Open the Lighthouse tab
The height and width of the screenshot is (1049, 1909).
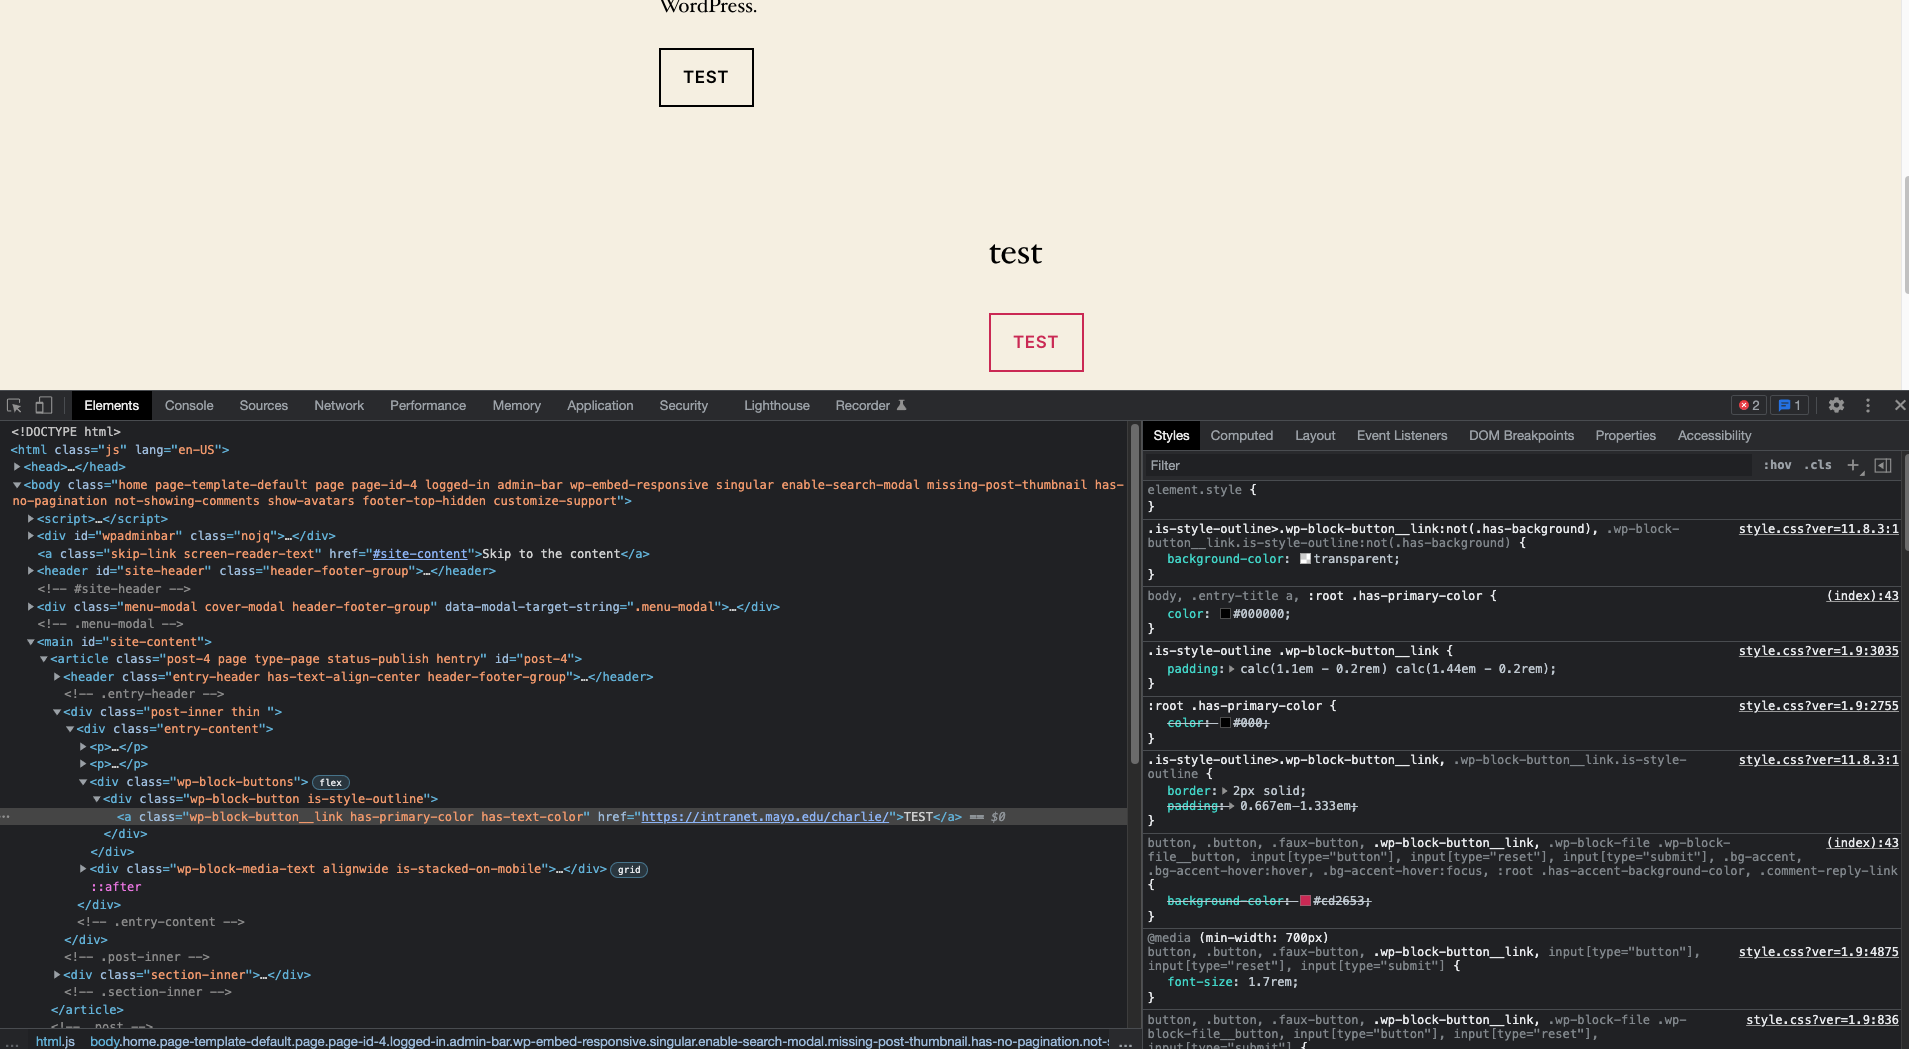click(x=777, y=405)
